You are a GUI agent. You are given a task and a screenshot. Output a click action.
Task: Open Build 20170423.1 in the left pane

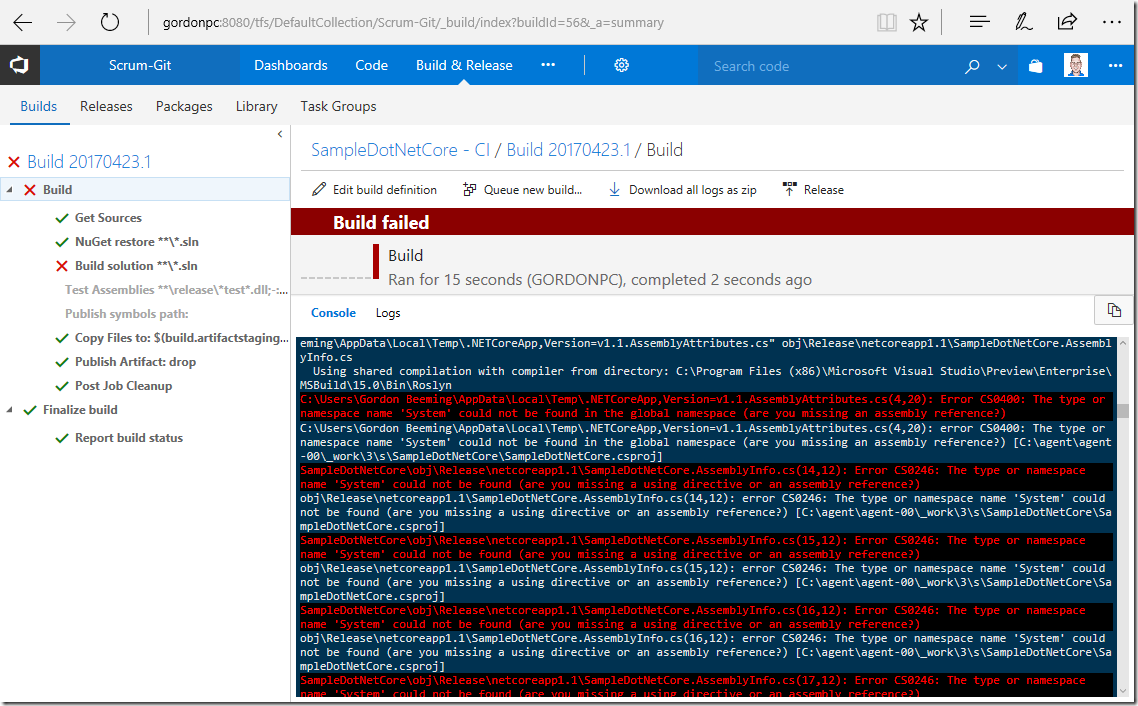click(89, 162)
